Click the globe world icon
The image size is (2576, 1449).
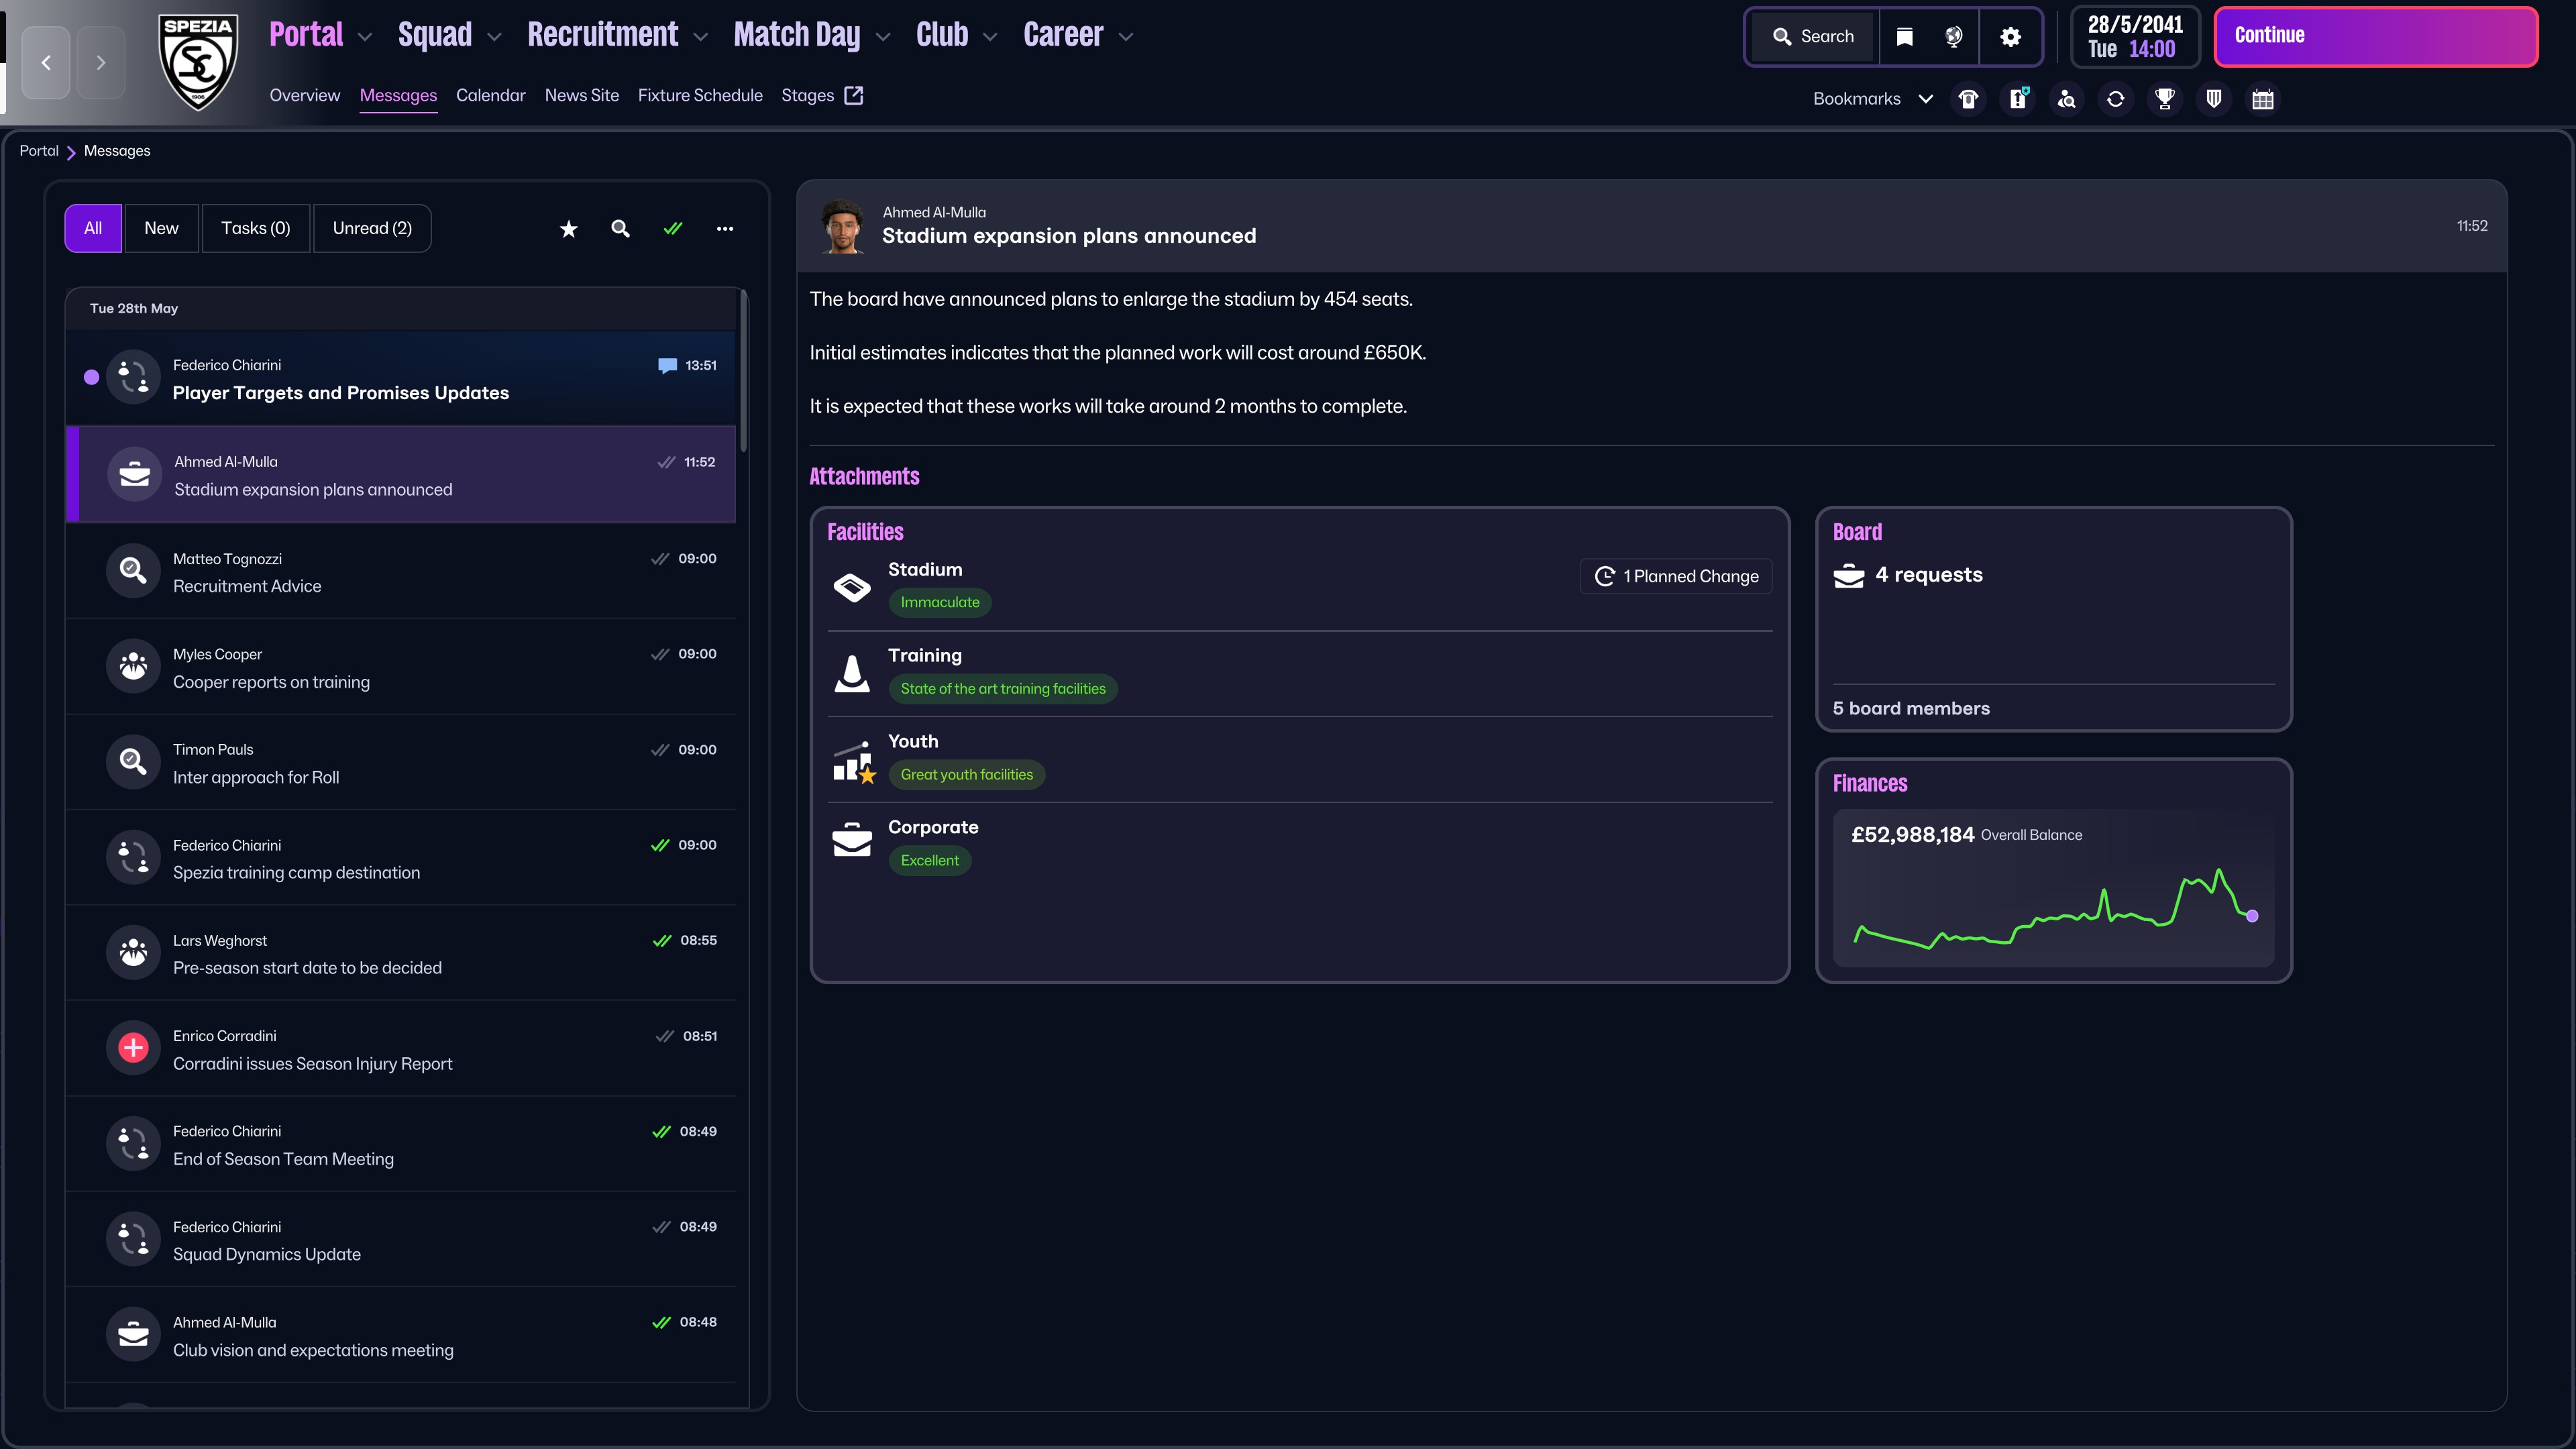(x=1953, y=37)
